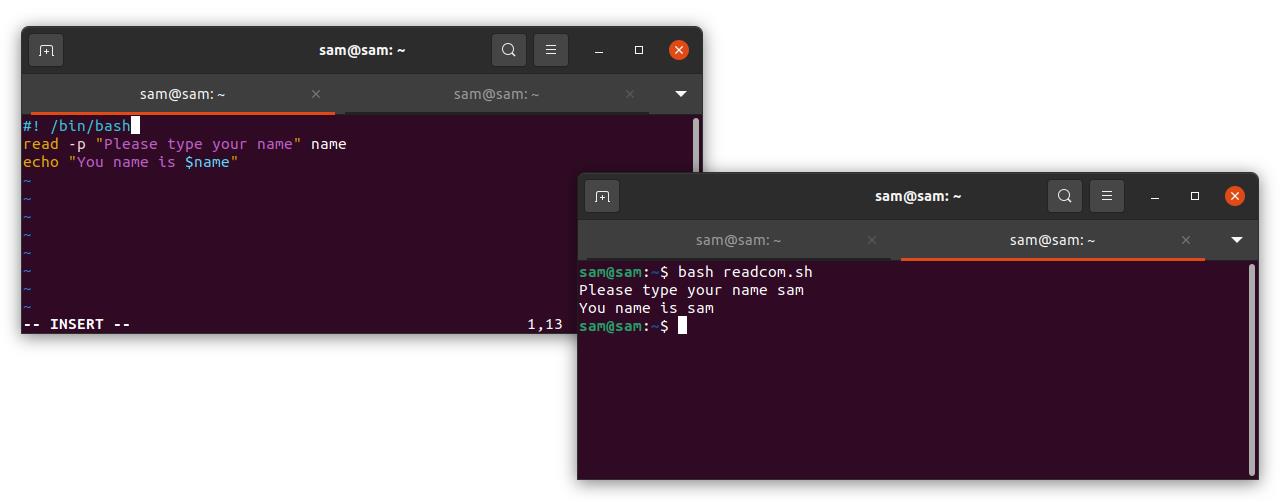Open new tab icon in bash terminal window
Image resolution: width=1280 pixels, height=502 pixels.
click(x=602, y=196)
